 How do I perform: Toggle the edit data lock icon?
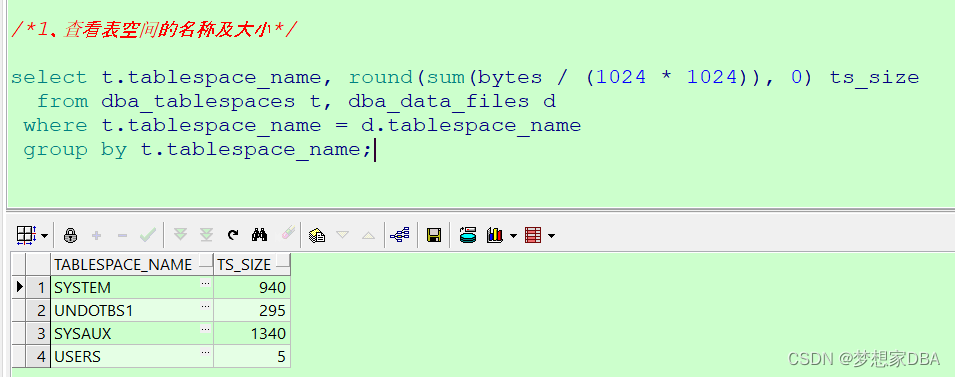pos(71,235)
